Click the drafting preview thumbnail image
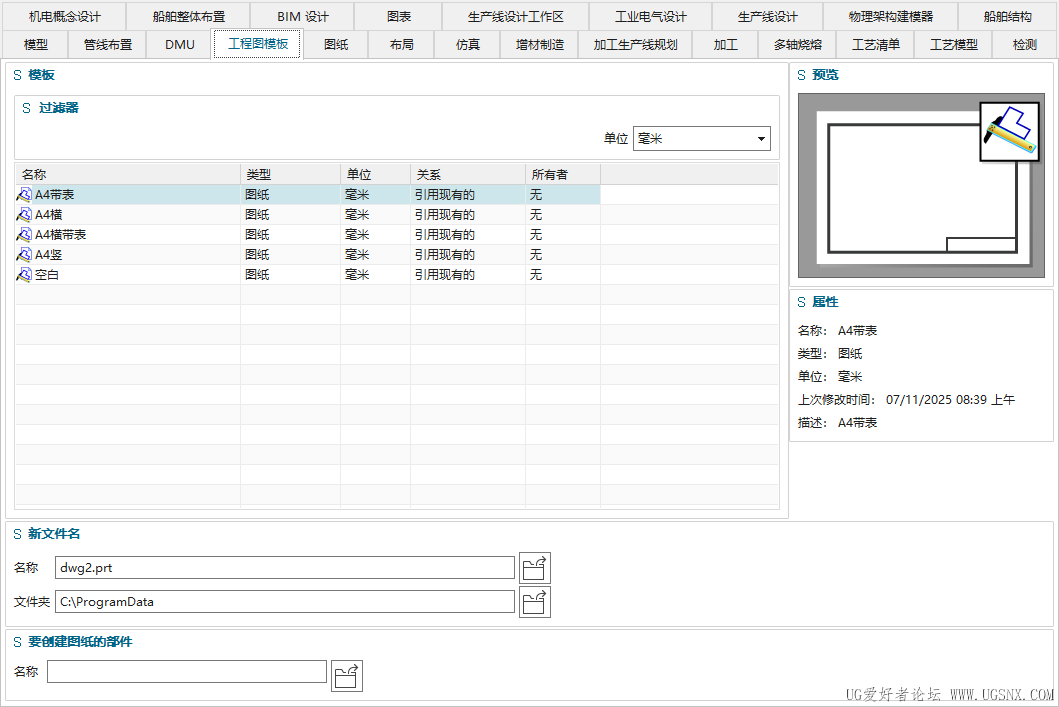Viewport: 1059px width, 707px height. pos(921,186)
